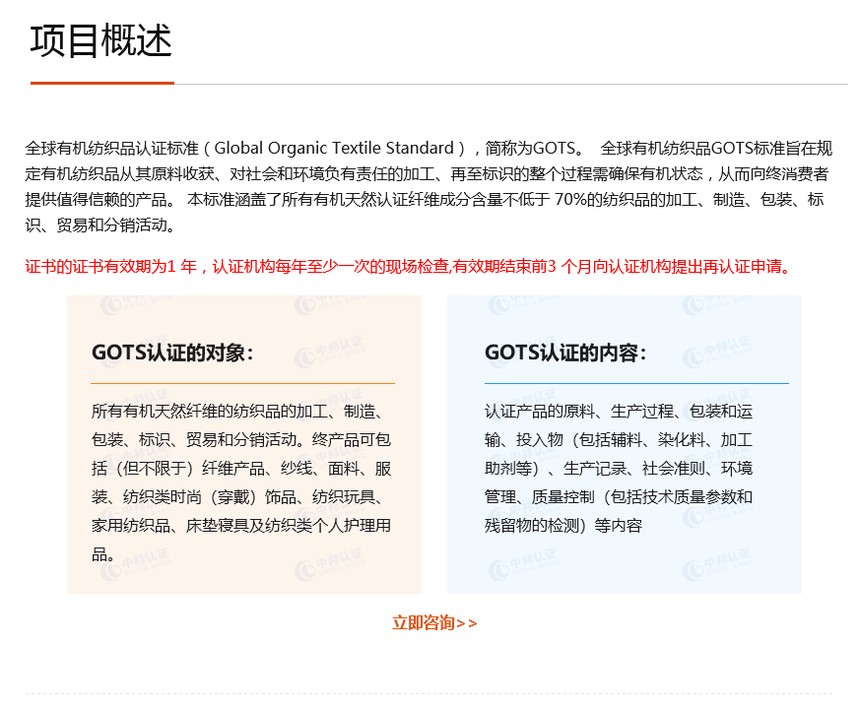This screenshot has width=860, height=708.
Task: Select the red certificate validity notice text
Action: pyautogui.click(x=409, y=267)
